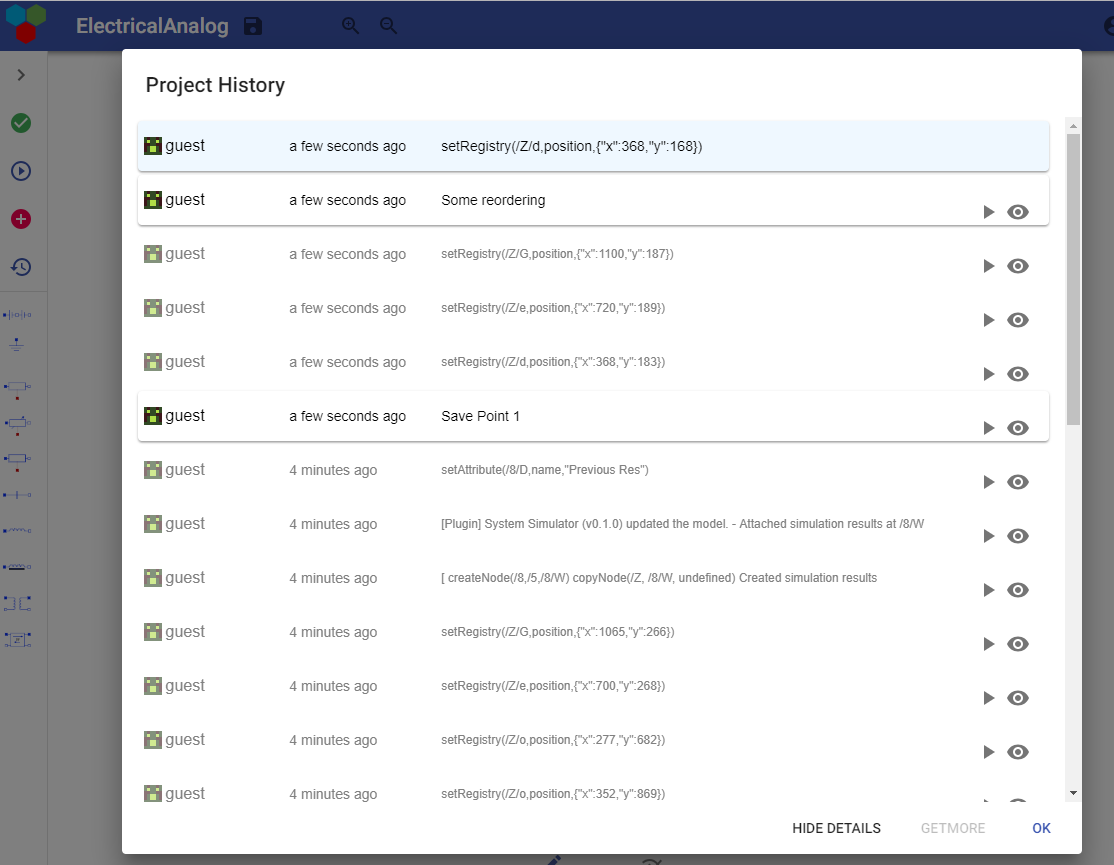Expand the left sidebar chevron

(21, 75)
